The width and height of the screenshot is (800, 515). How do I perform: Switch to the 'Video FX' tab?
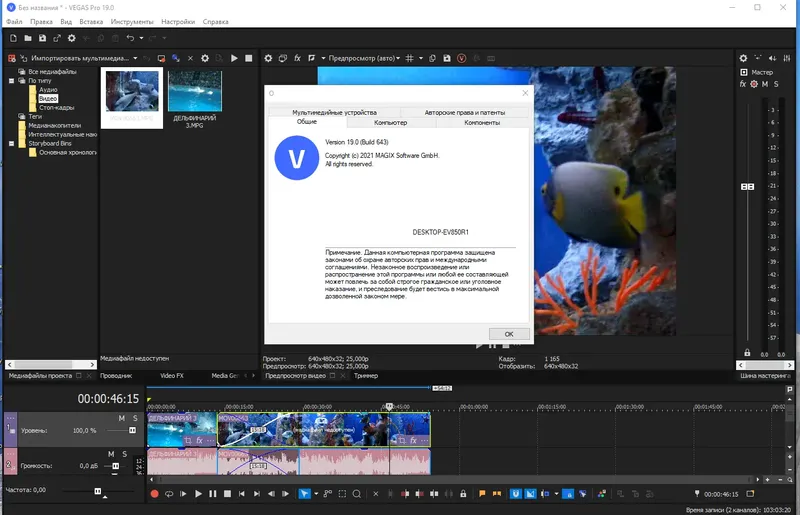(x=172, y=376)
